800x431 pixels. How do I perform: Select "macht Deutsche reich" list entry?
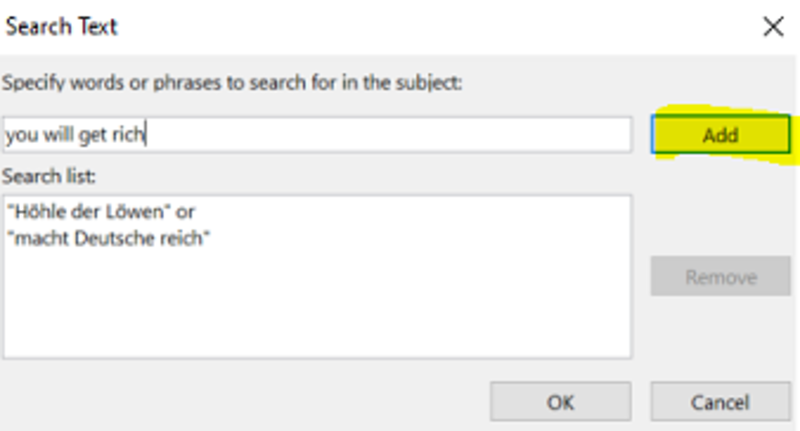[108, 238]
